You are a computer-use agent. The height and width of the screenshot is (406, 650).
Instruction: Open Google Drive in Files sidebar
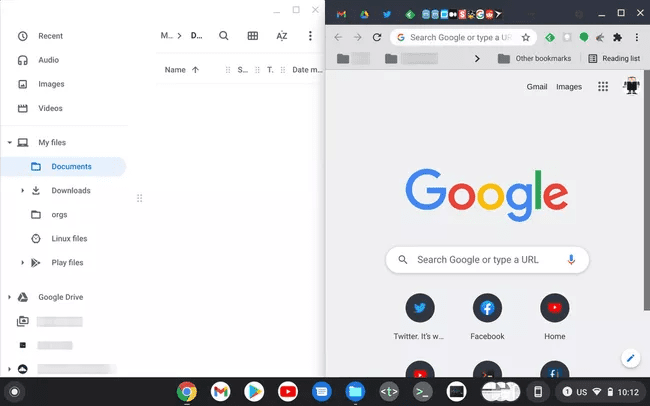61,297
